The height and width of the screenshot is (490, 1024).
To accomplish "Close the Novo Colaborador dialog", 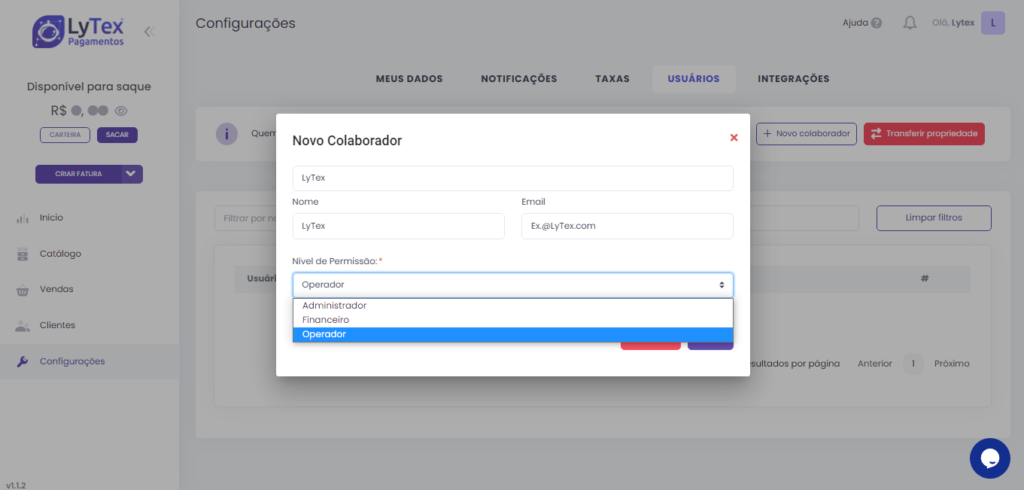I will pos(733,138).
